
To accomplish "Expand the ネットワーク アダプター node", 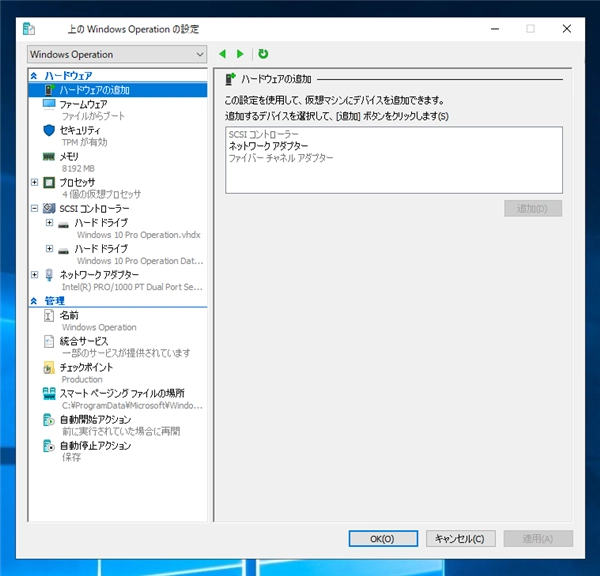I will click(x=34, y=274).
